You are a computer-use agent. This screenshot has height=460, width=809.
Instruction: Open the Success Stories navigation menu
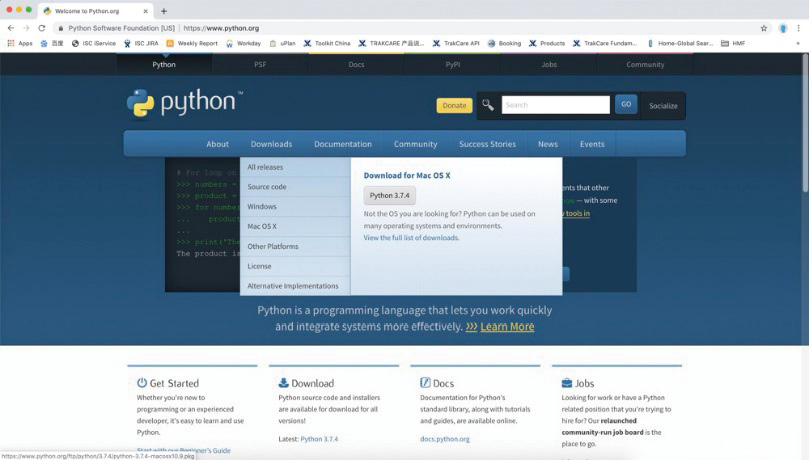(x=488, y=144)
